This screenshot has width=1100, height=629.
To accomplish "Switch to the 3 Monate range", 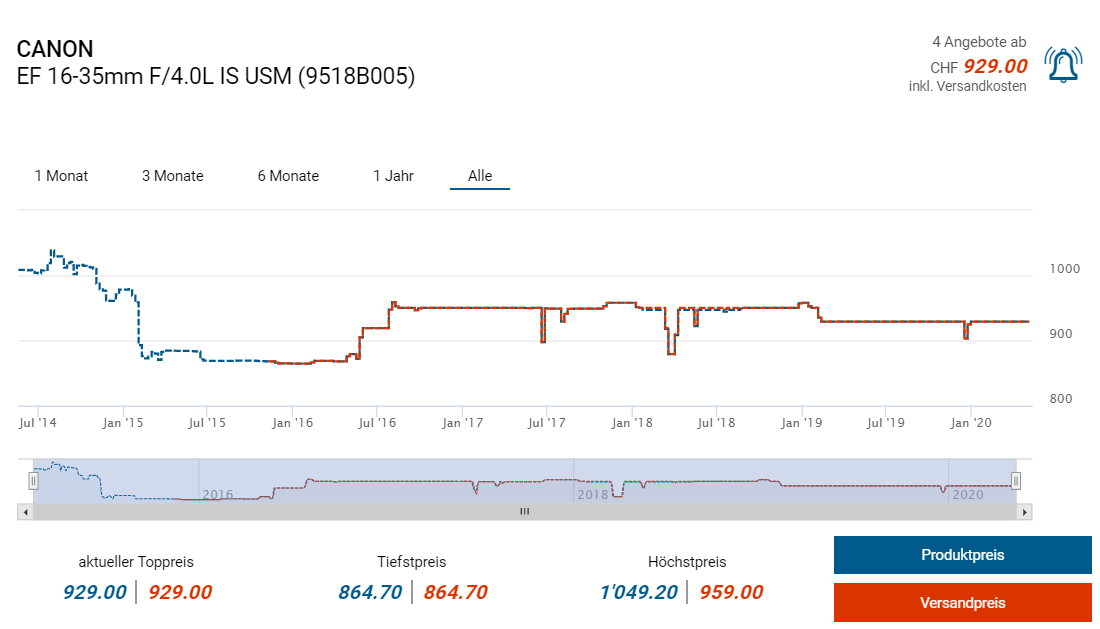I will [172, 176].
